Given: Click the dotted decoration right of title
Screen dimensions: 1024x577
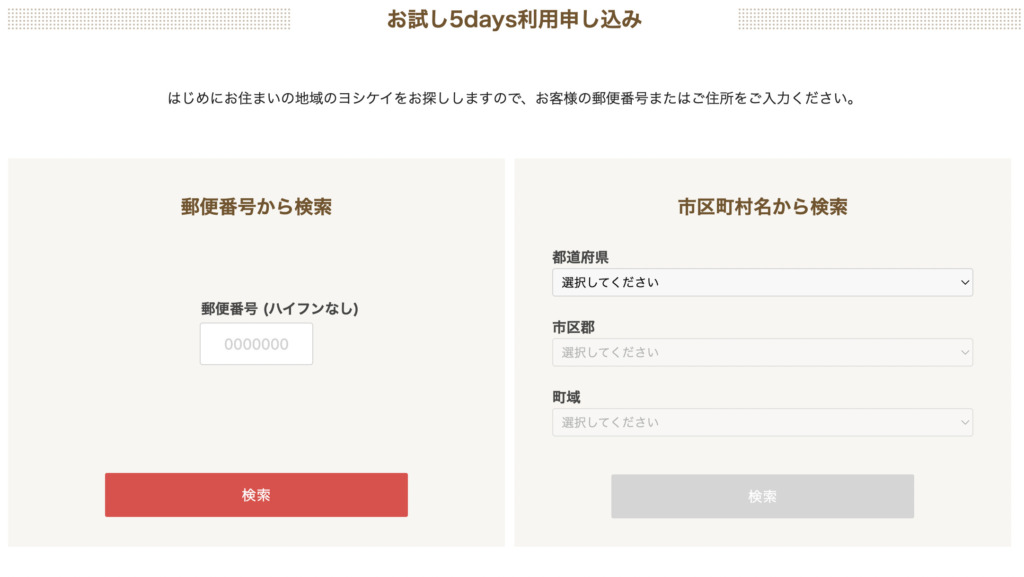Looking at the screenshot, I should point(879,19).
